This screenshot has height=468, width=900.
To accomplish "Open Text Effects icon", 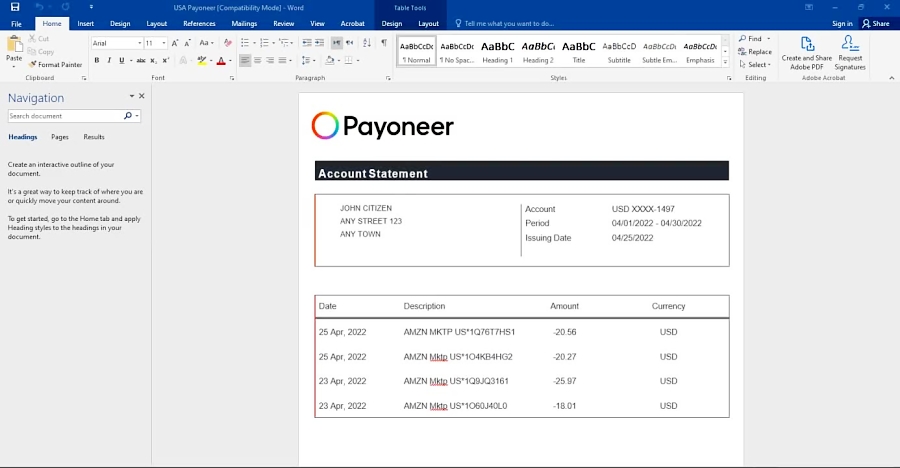I will (x=183, y=60).
